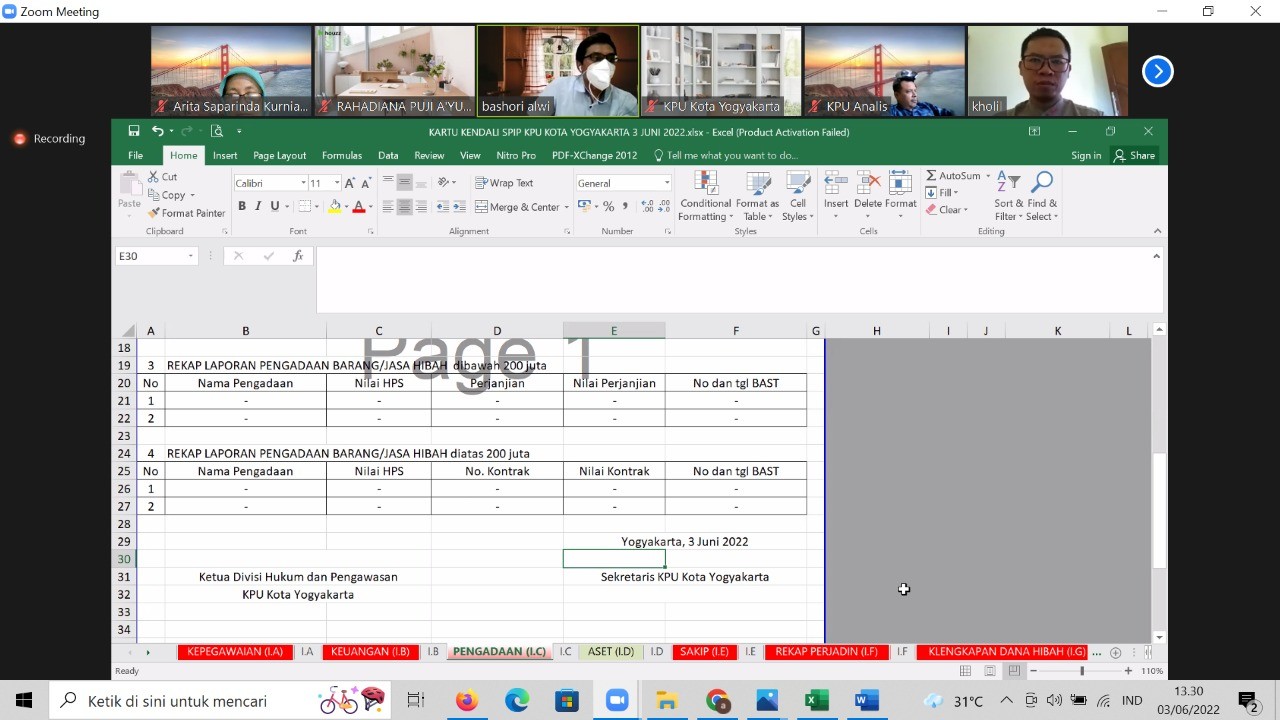Click the Share button
Viewport: 1280px width, 720px height.
tap(1134, 155)
